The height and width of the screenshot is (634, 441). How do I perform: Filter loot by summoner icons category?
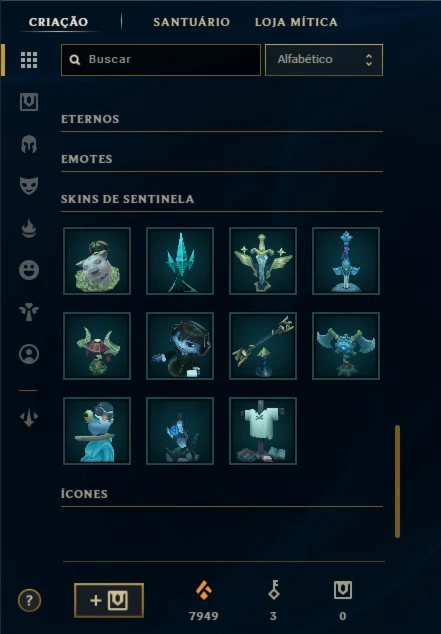point(29,354)
